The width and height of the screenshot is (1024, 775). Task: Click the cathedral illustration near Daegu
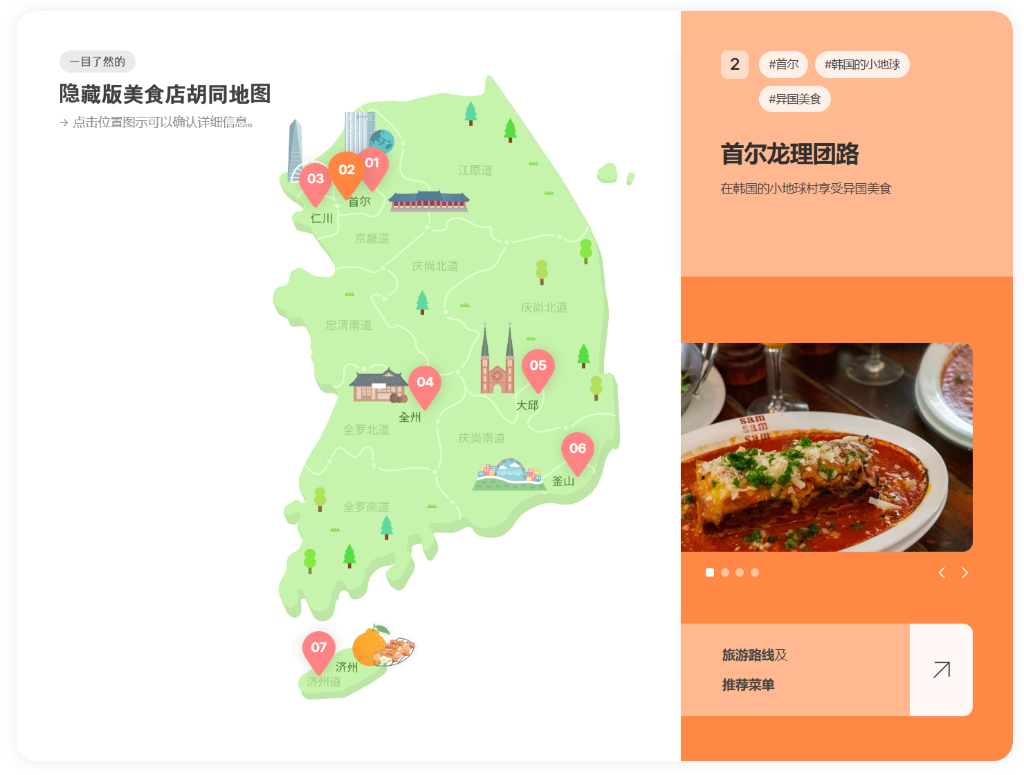[497, 358]
